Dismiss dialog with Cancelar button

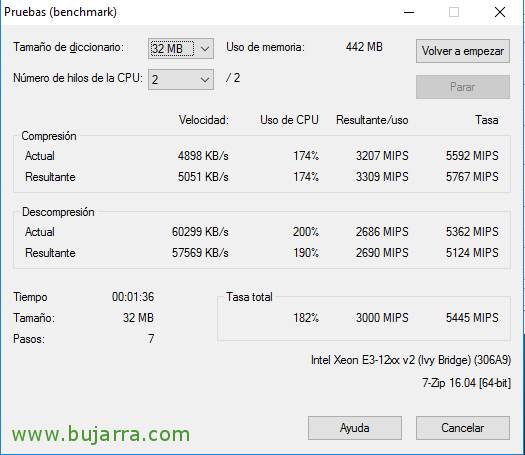[463, 428]
